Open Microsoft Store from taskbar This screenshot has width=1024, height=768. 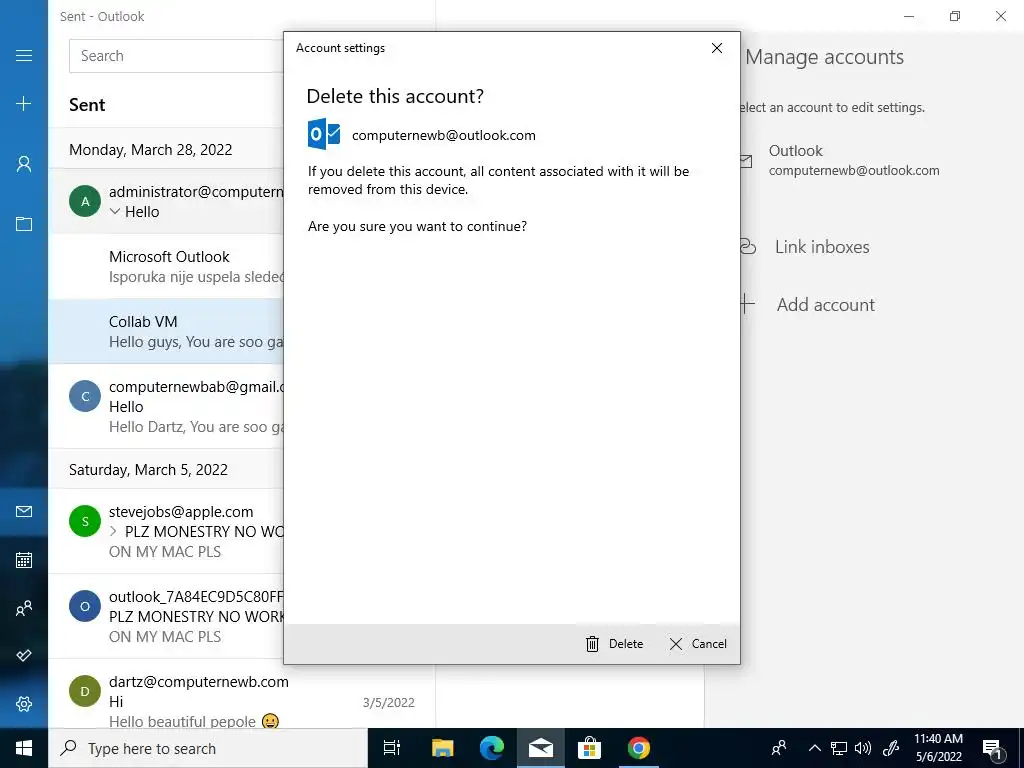coord(589,748)
